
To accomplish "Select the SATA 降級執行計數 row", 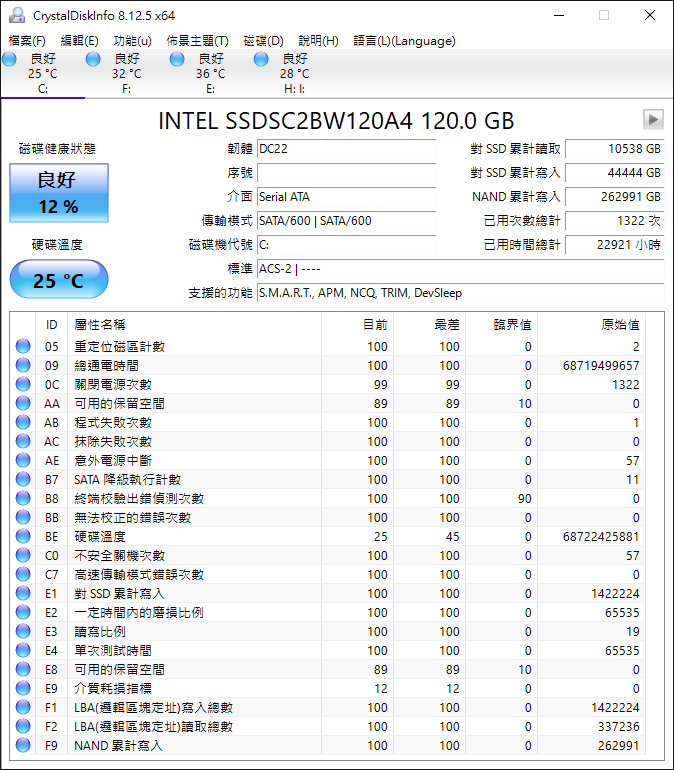I will (x=328, y=479).
